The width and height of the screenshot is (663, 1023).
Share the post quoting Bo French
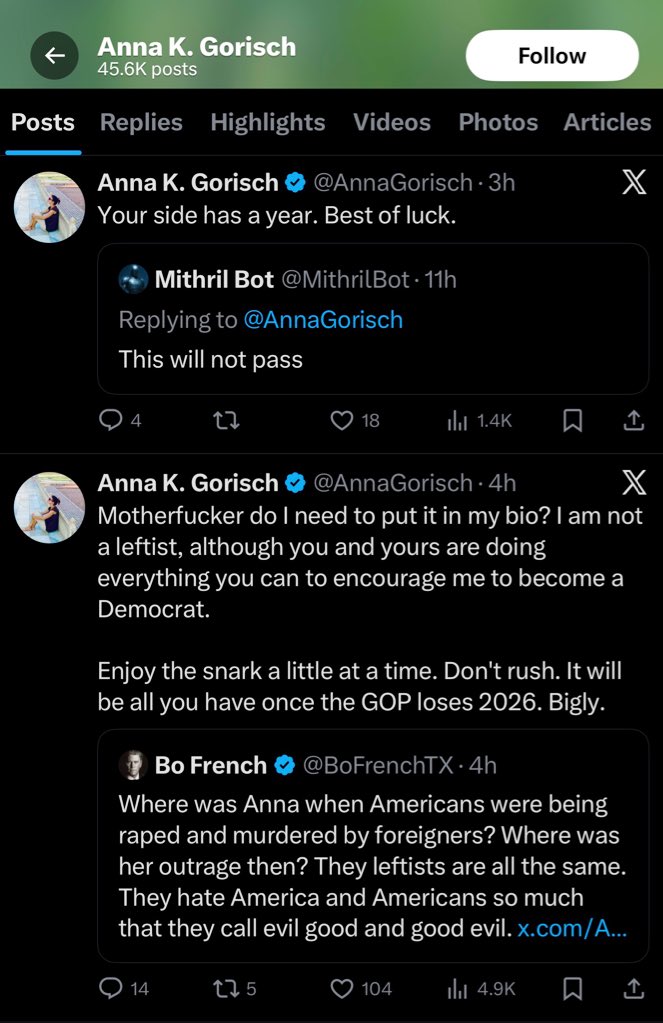coord(633,989)
